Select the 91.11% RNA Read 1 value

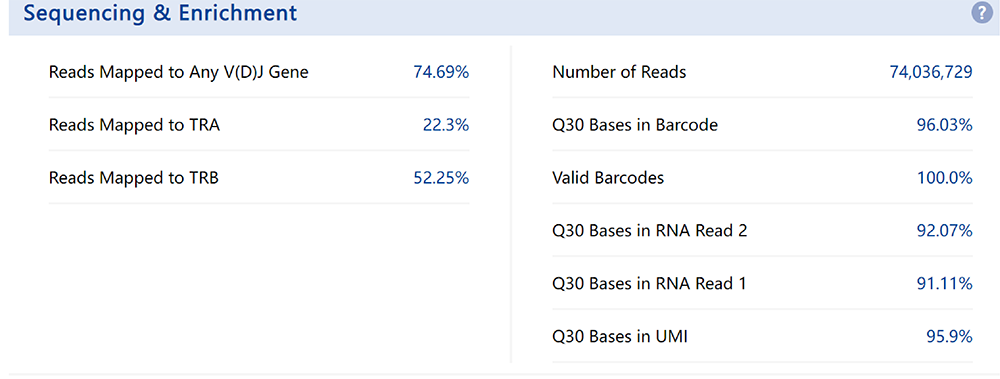coord(945,283)
